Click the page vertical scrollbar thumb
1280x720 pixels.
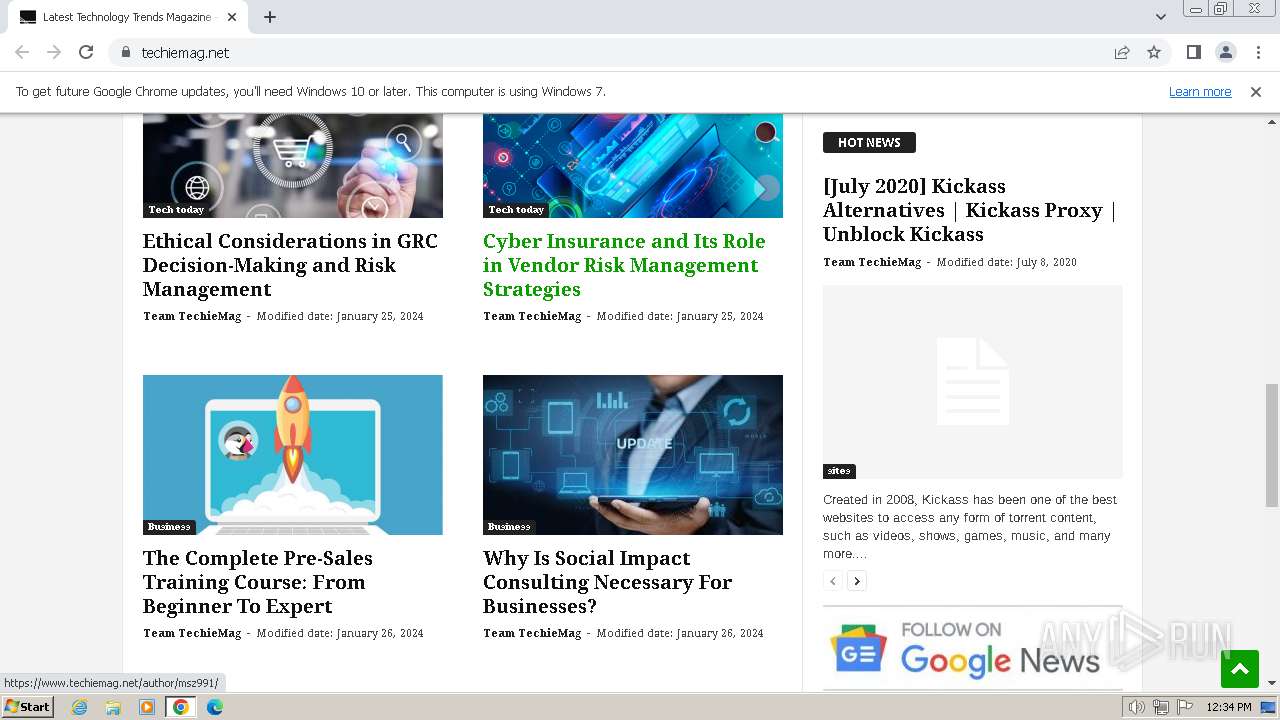coord(1272,444)
